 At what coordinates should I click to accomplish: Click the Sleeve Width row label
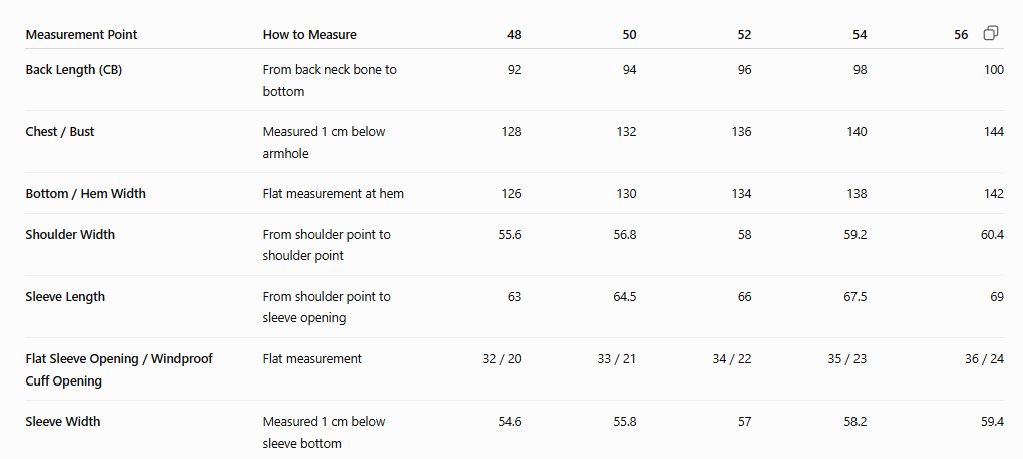pos(63,421)
